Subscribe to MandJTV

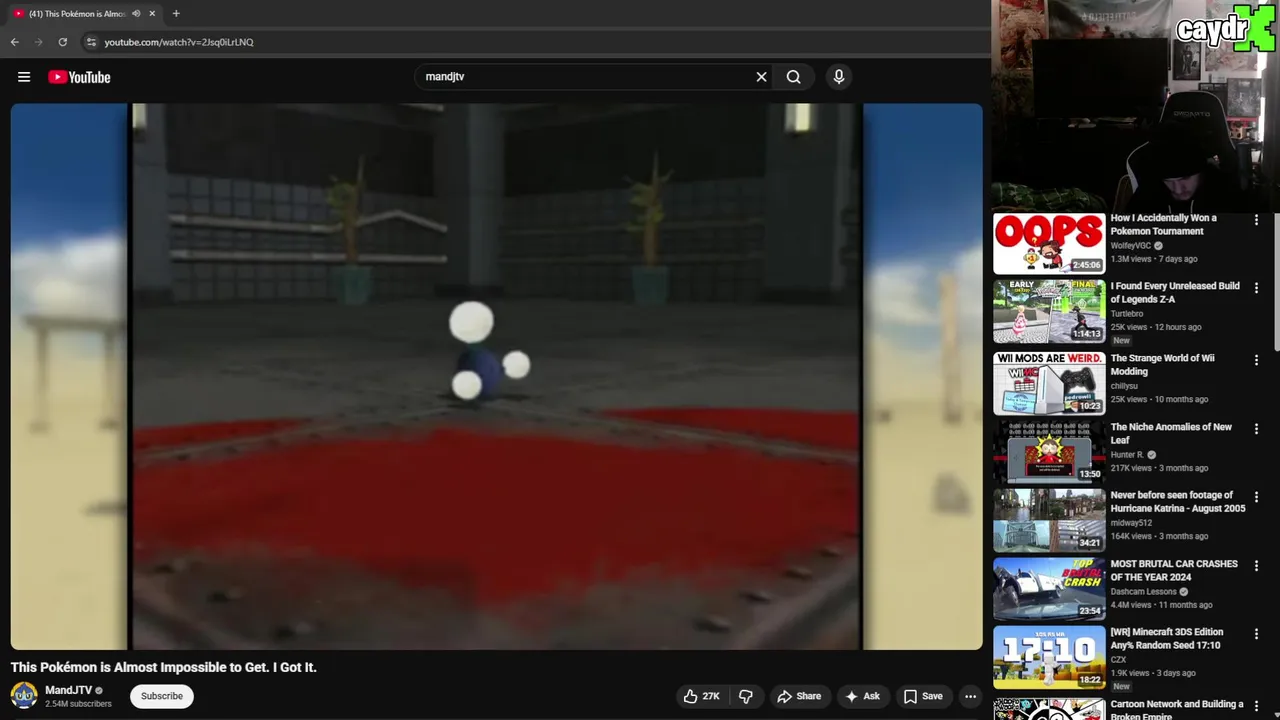(x=161, y=696)
